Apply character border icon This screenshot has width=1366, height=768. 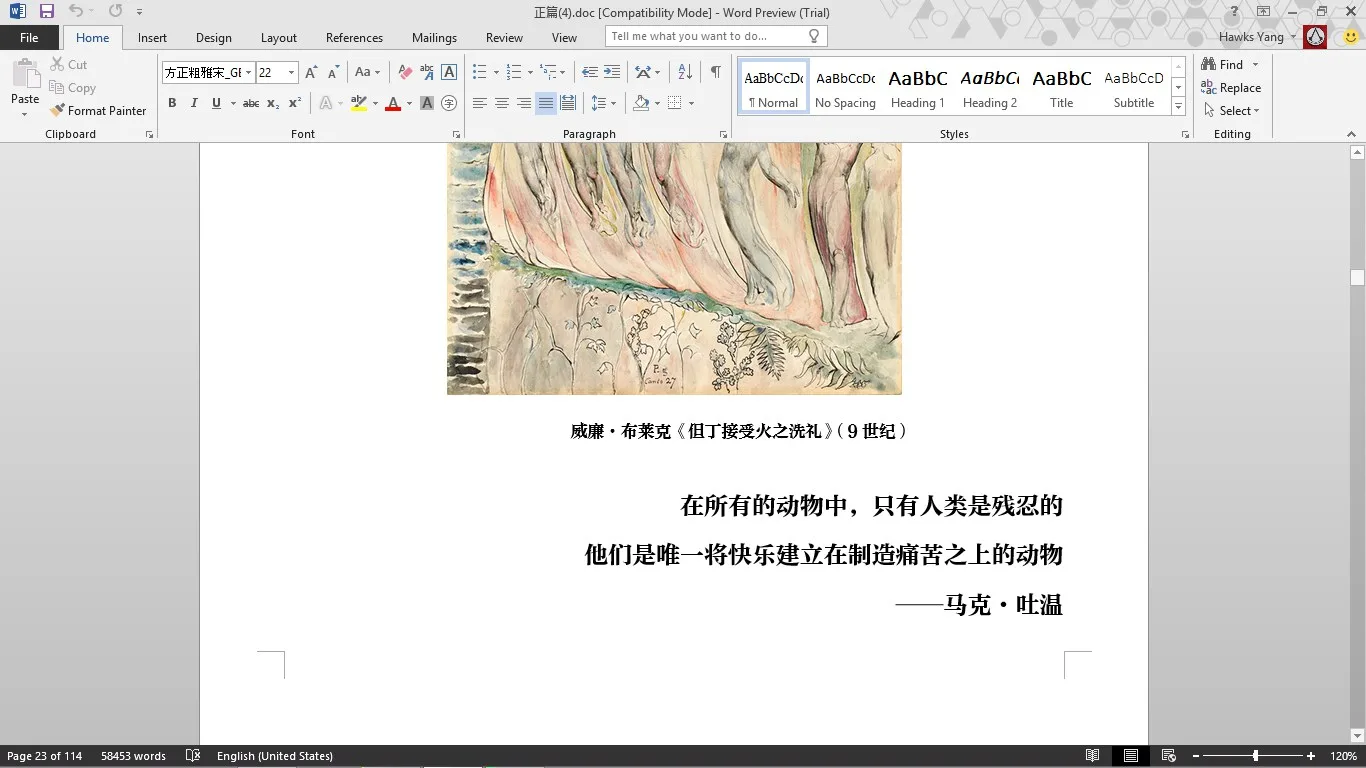point(449,72)
